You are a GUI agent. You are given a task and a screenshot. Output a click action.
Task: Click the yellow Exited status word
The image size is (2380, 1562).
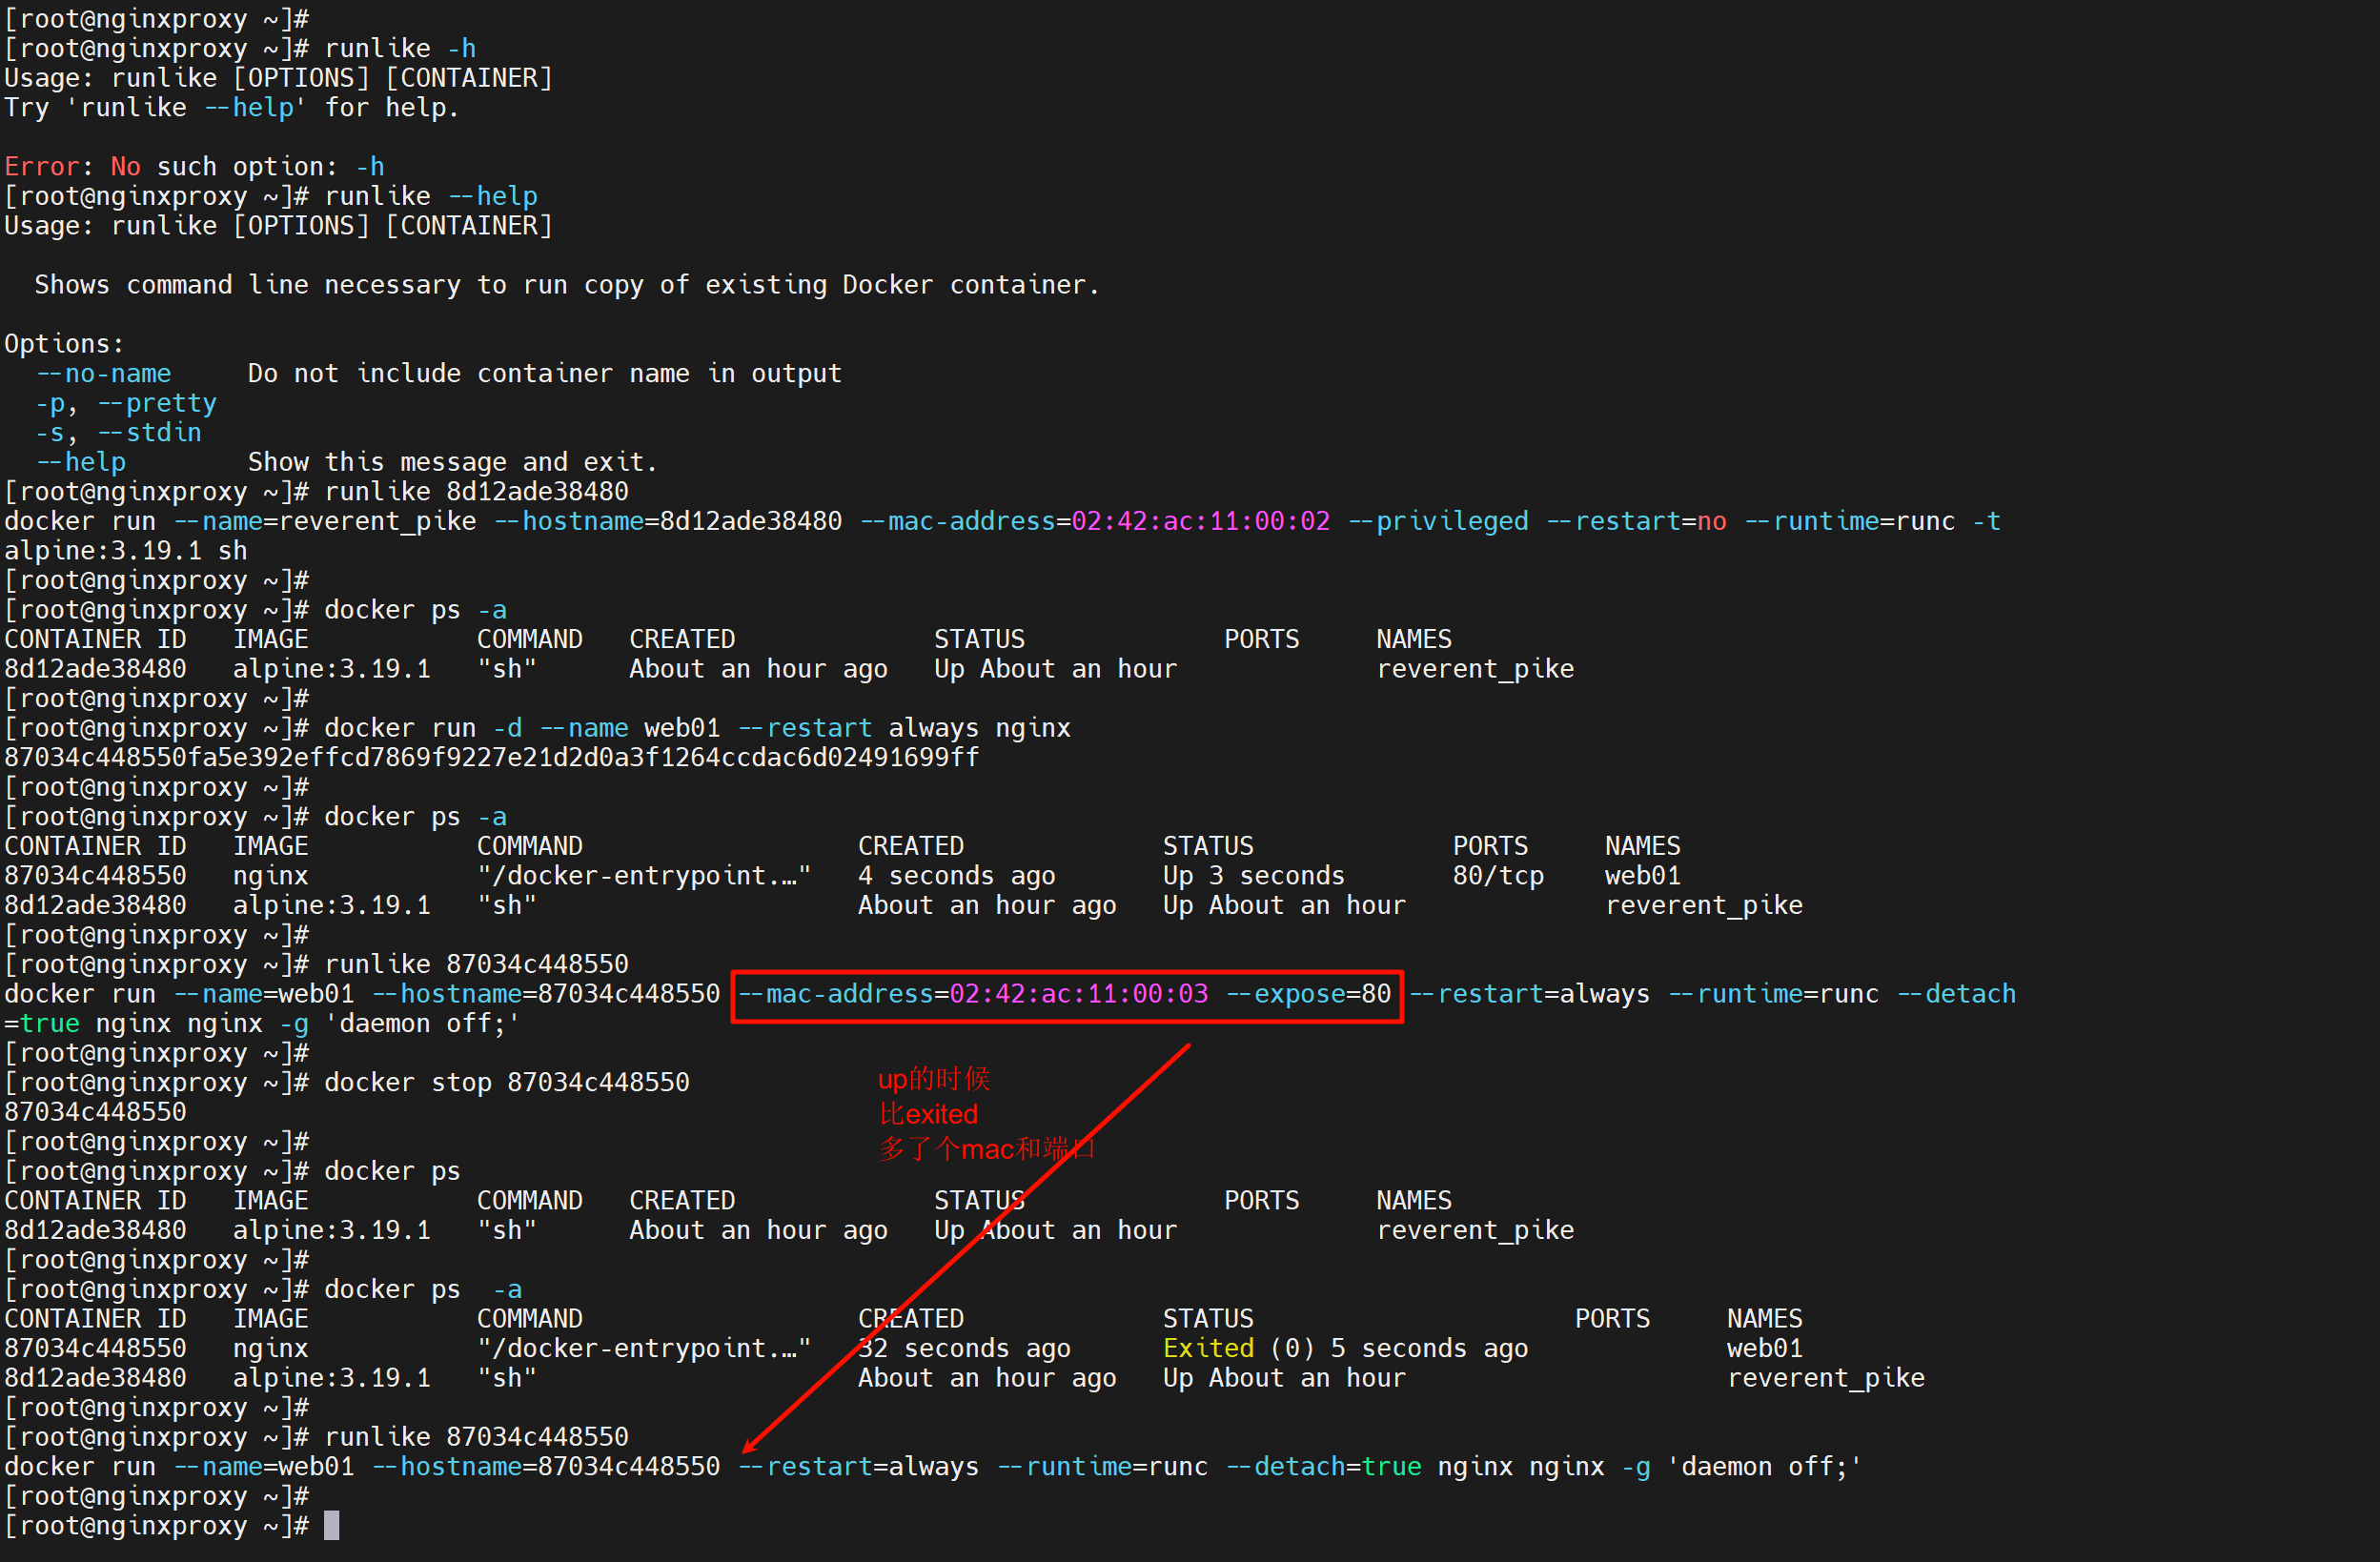click(x=1208, y=1348)
